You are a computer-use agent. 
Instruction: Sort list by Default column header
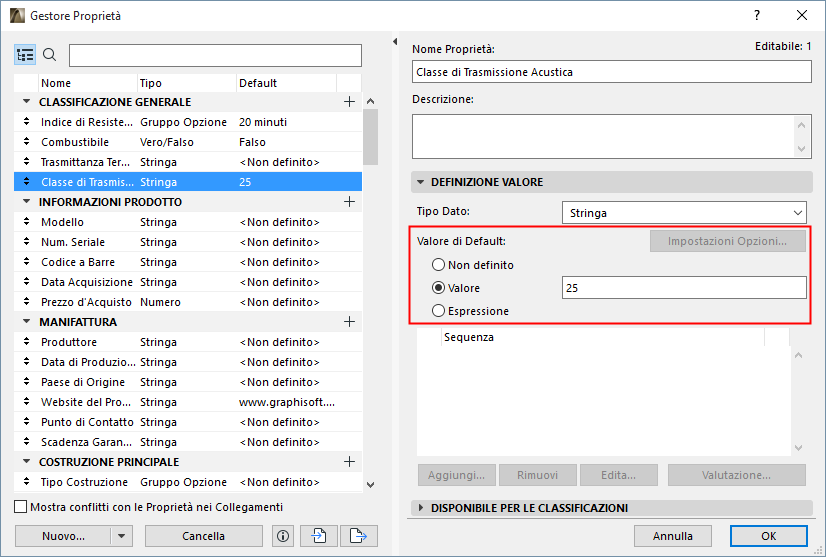[x=286, y=83]
